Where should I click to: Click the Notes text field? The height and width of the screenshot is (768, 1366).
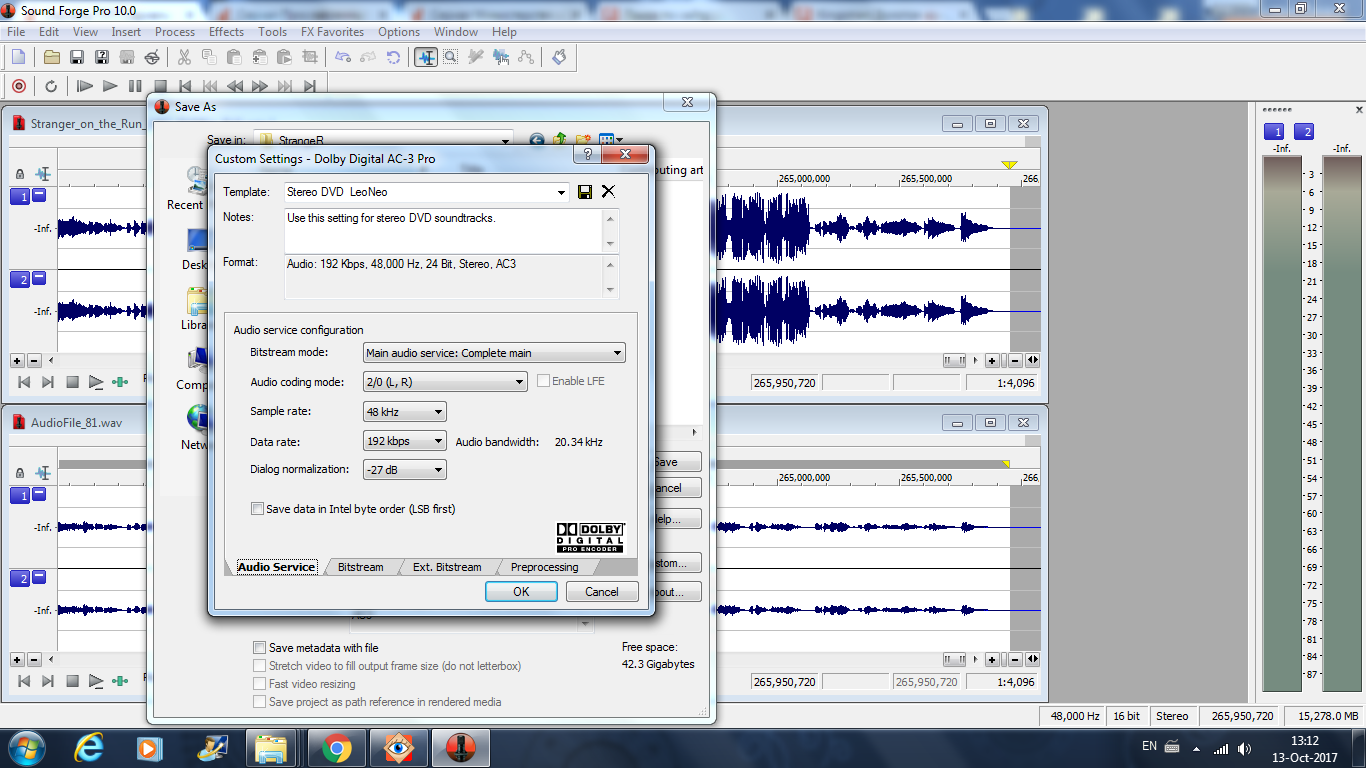point(445,231)
